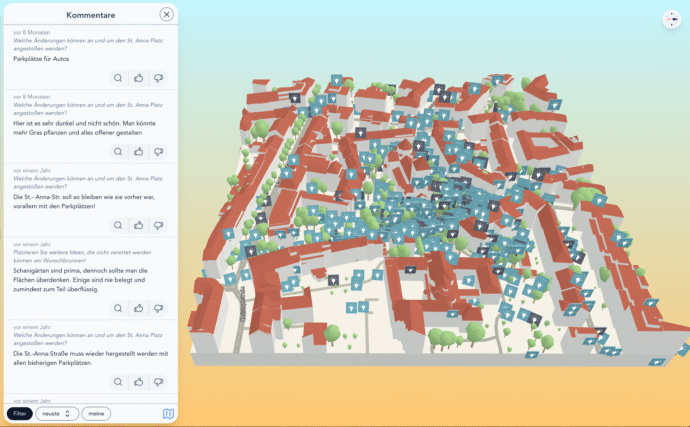Click the compass icon on the map

click(672, 20)
